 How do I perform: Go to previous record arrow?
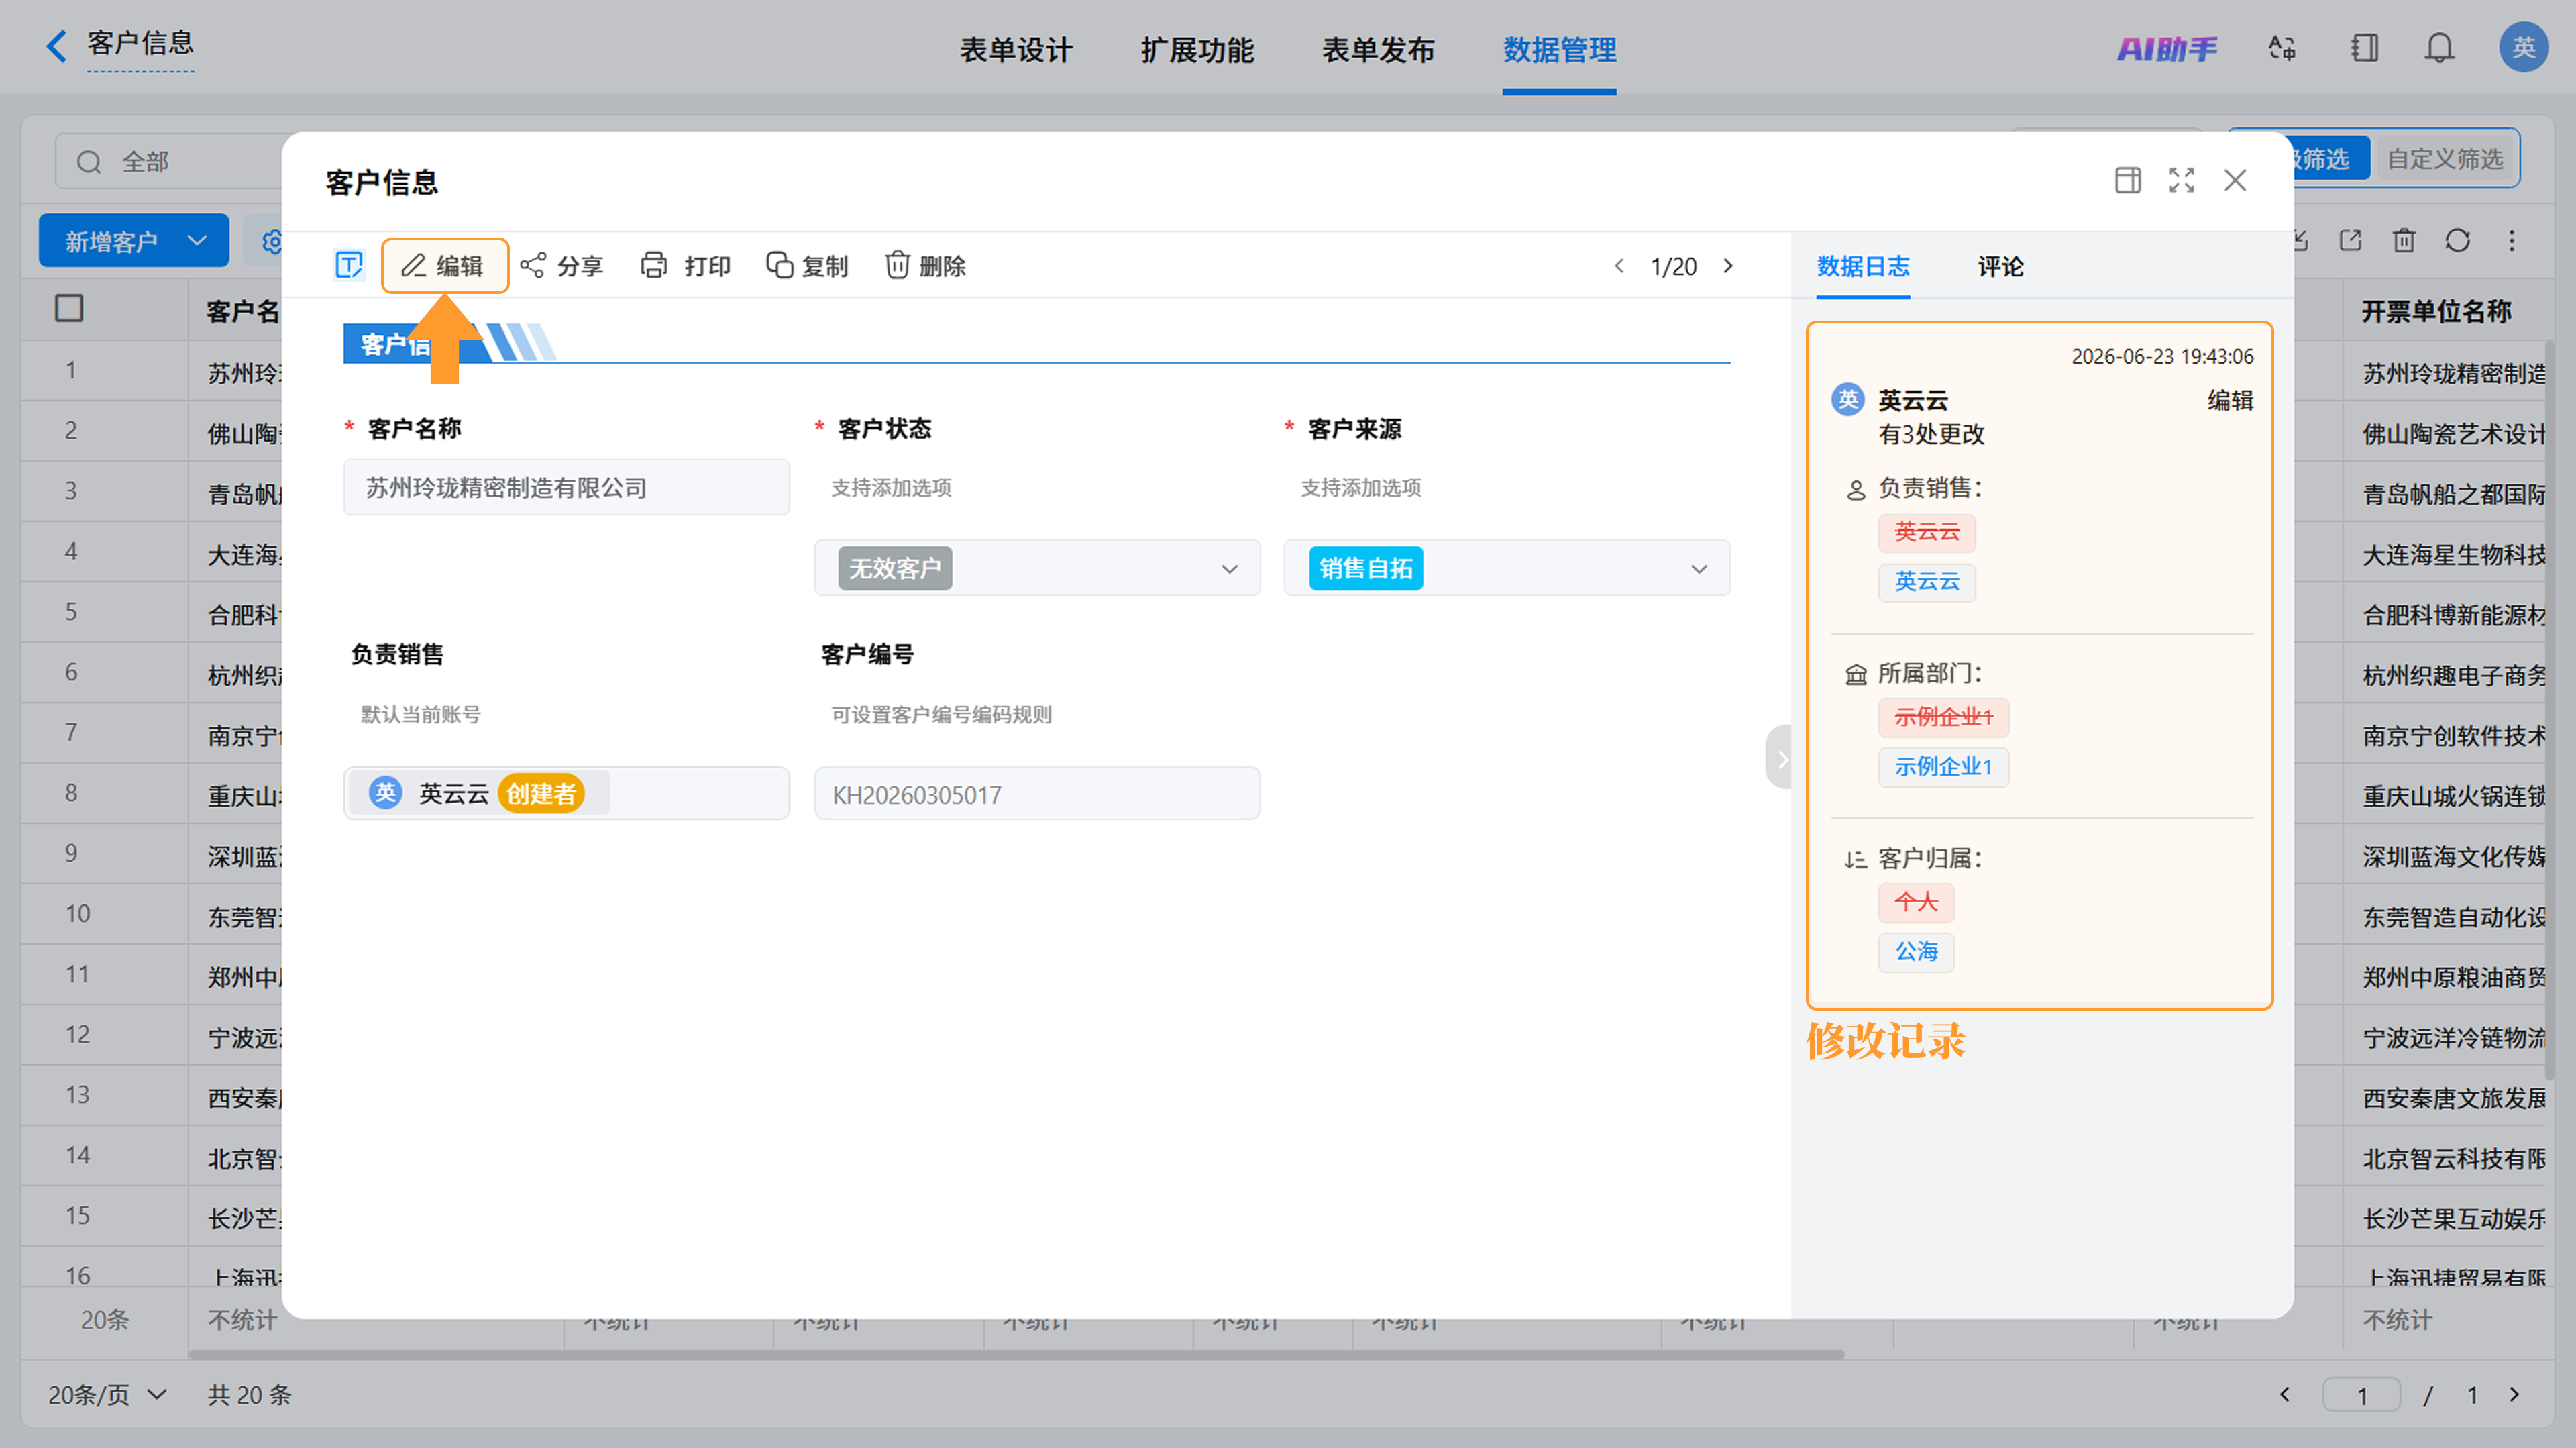coord(1619,266)
